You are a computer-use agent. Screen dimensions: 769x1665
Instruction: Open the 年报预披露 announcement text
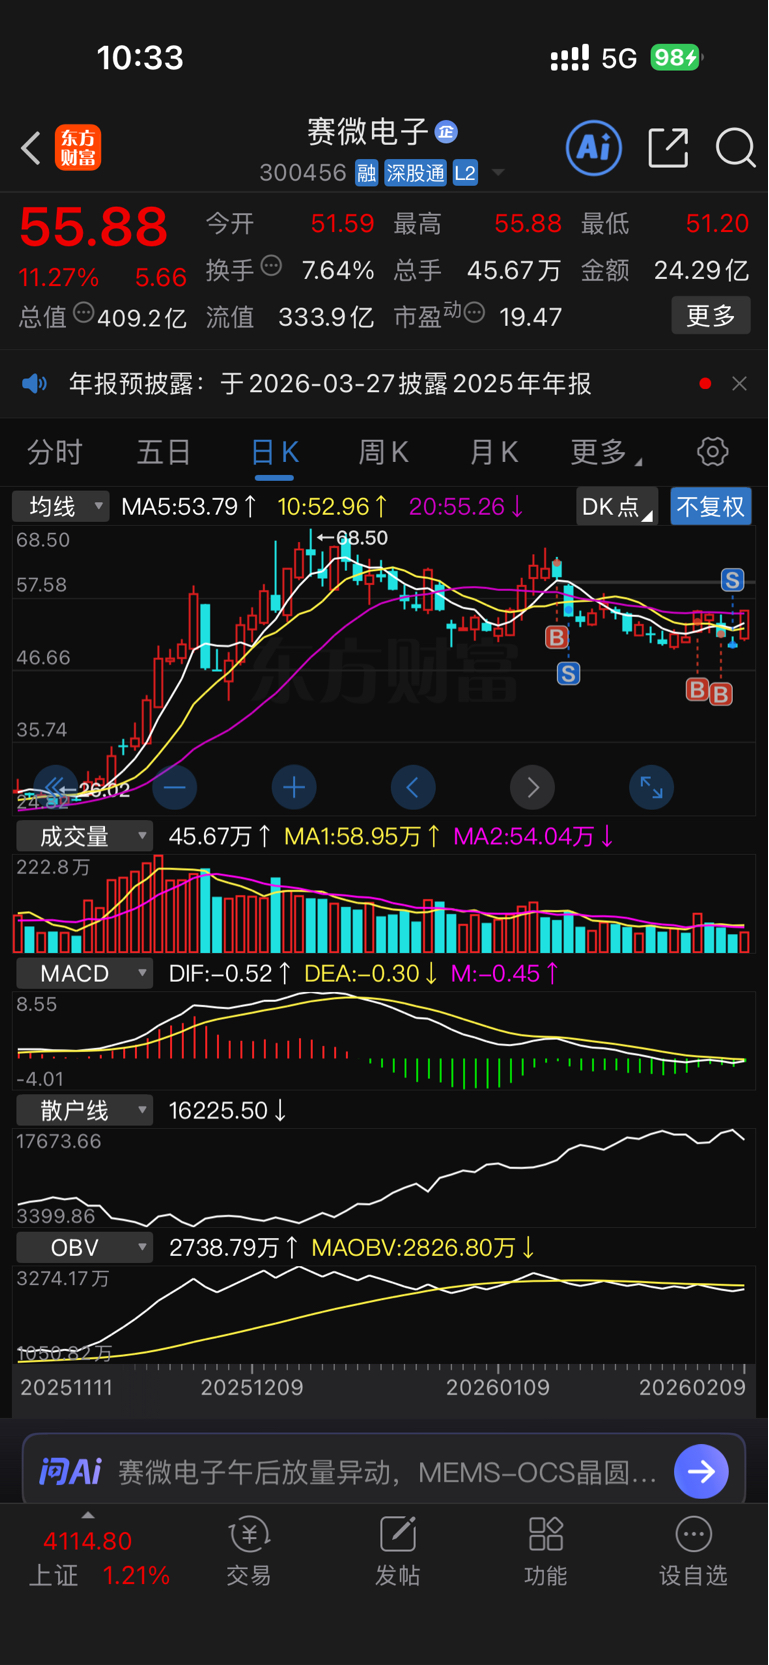click(330, 384)
